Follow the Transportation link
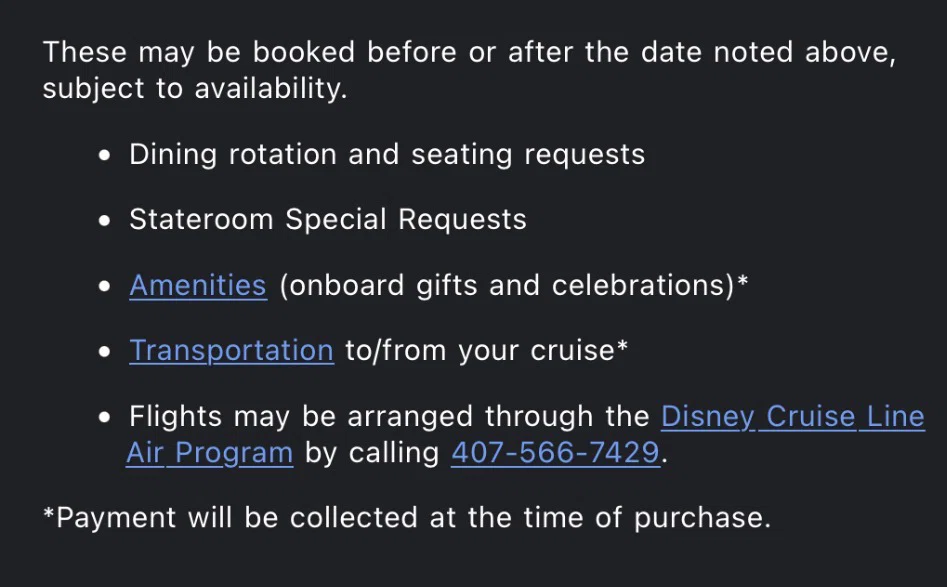The image size is (947, 587). tap(231, 350)
